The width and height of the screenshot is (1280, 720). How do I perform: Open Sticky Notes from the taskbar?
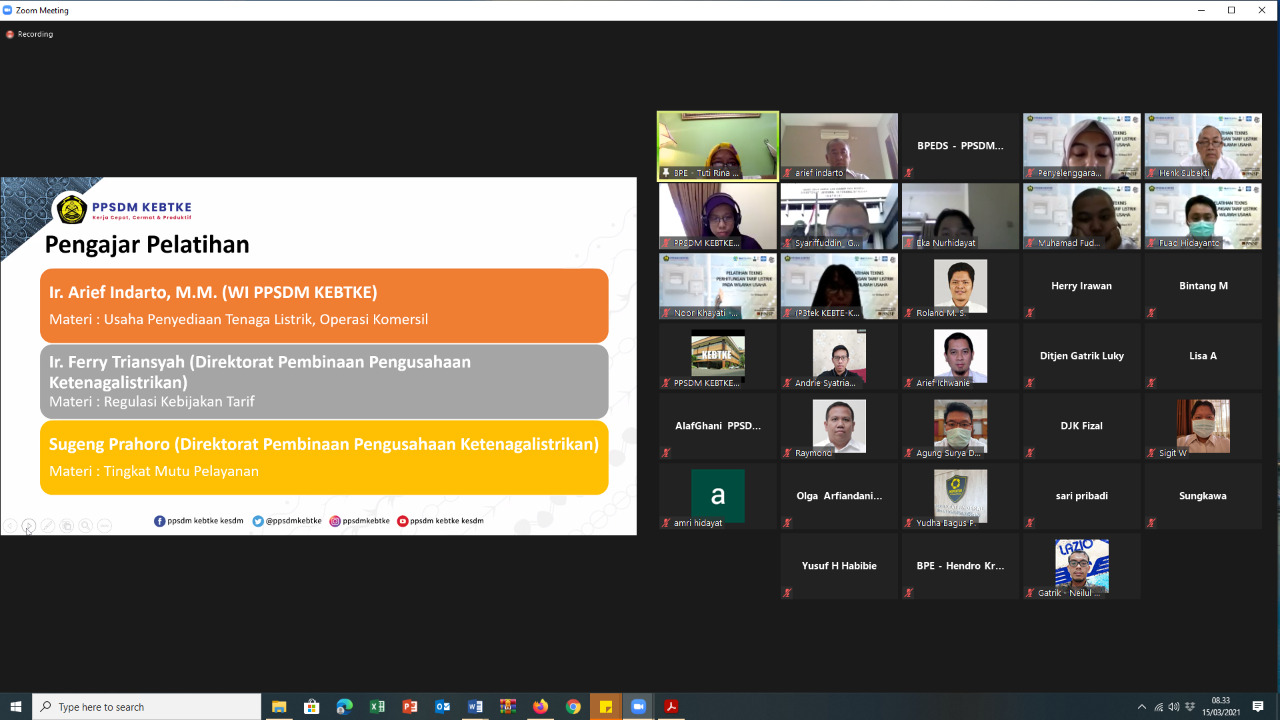point(606,707)
